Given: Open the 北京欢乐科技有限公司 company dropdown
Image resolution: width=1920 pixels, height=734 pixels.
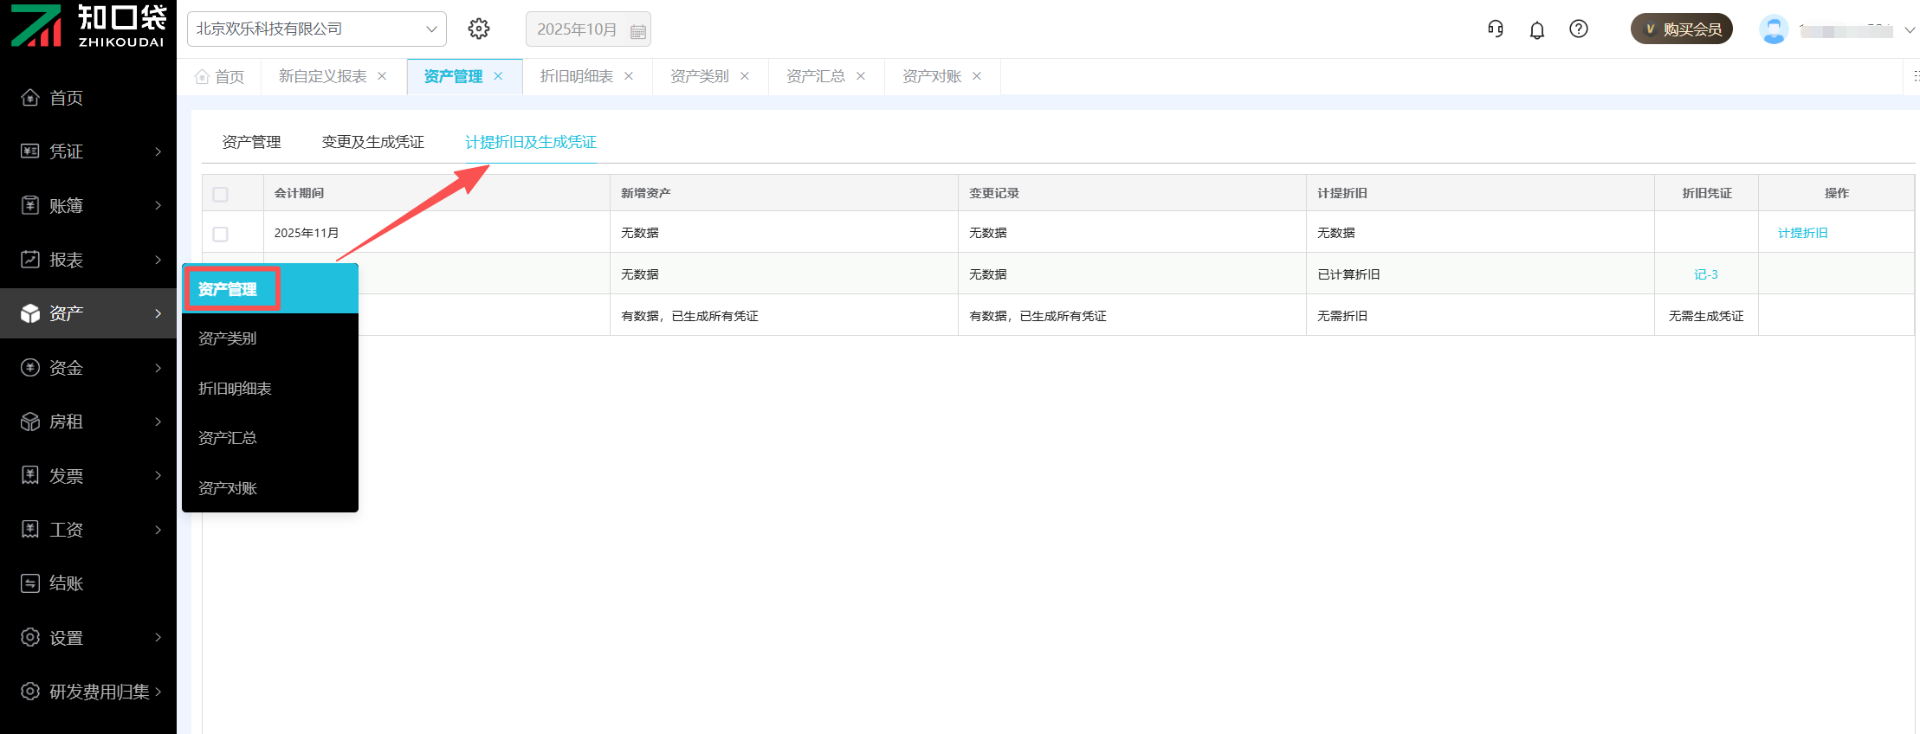Looking at the screenshot, I should tap(316, 29).
